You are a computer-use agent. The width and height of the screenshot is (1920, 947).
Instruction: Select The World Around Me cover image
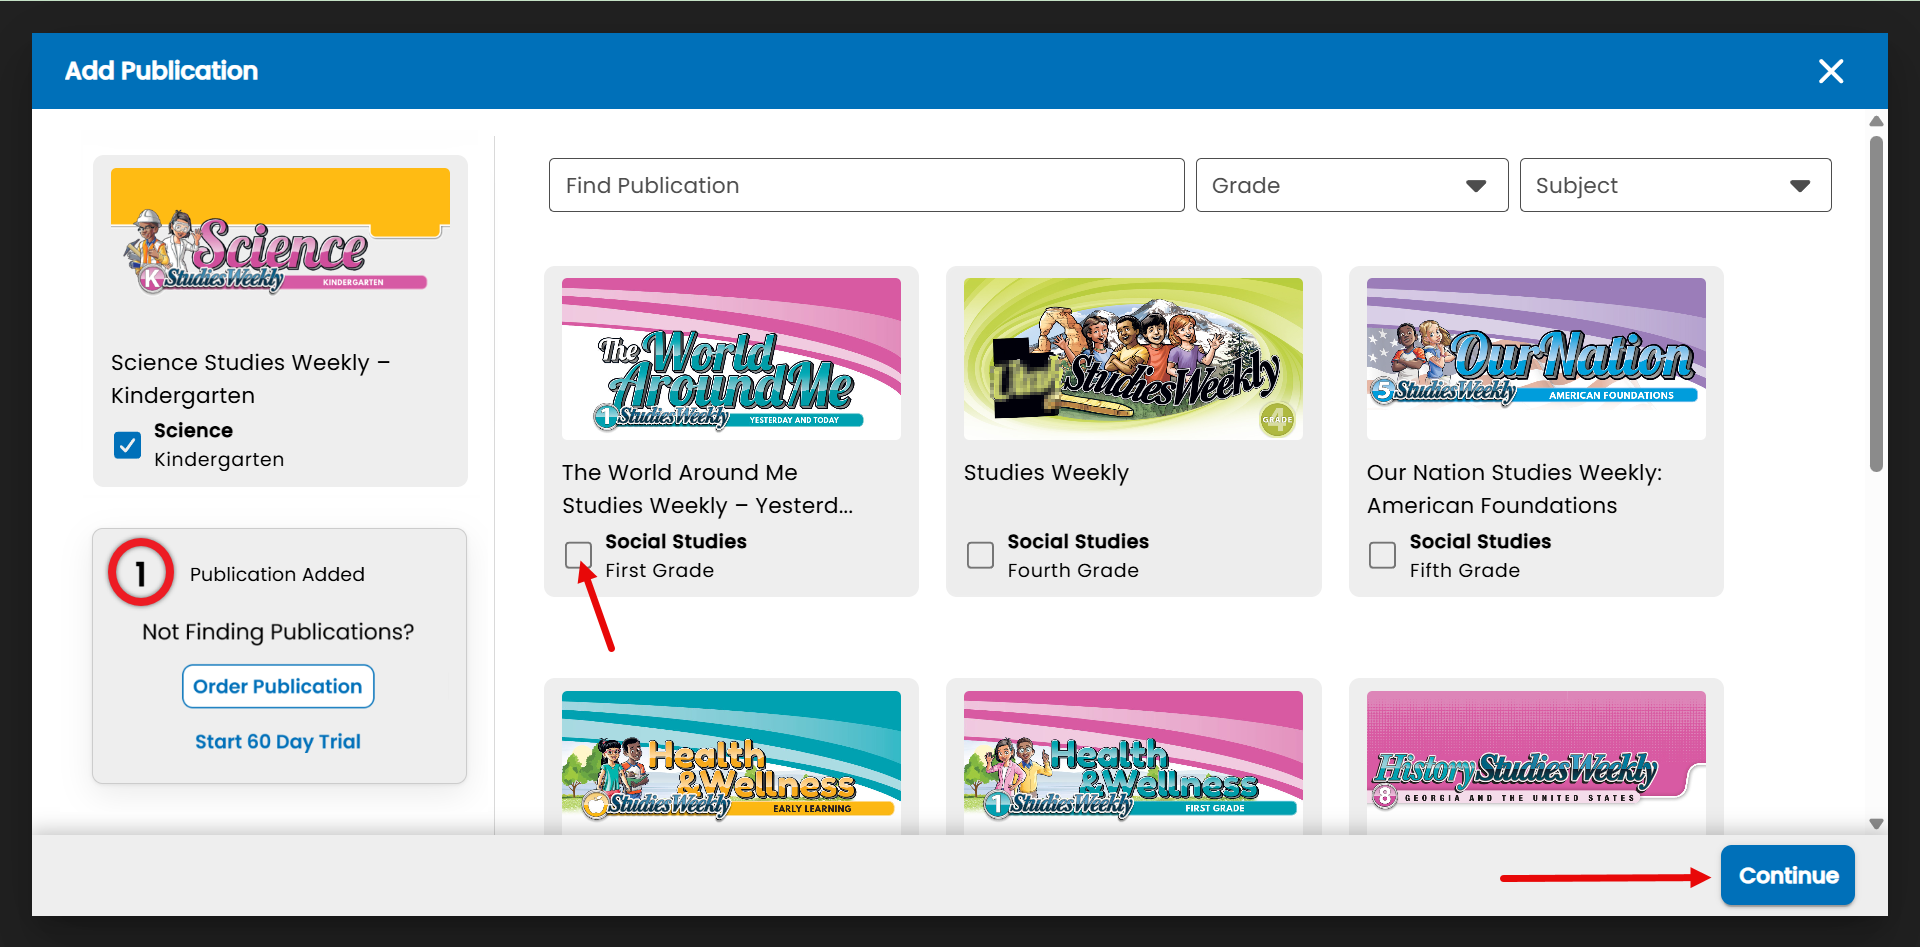click(731, 359)
